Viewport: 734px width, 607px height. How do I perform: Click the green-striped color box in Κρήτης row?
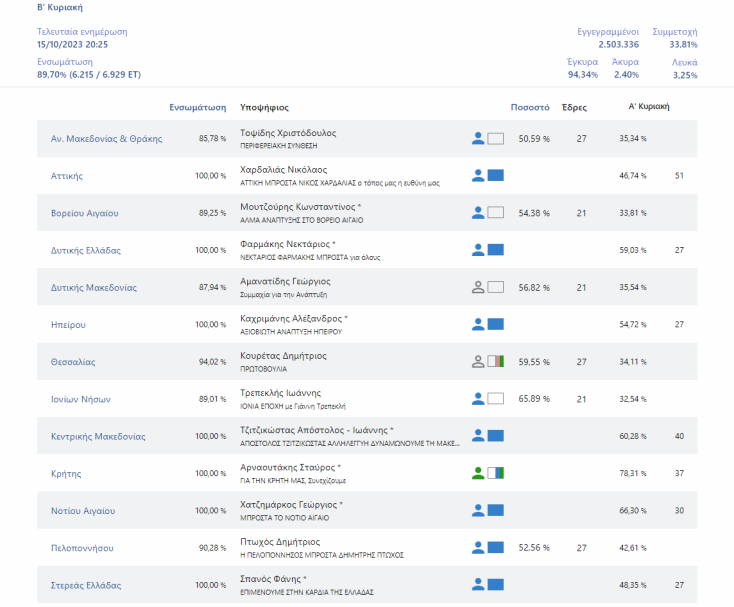pyautogui.click(x=495, y=473)
